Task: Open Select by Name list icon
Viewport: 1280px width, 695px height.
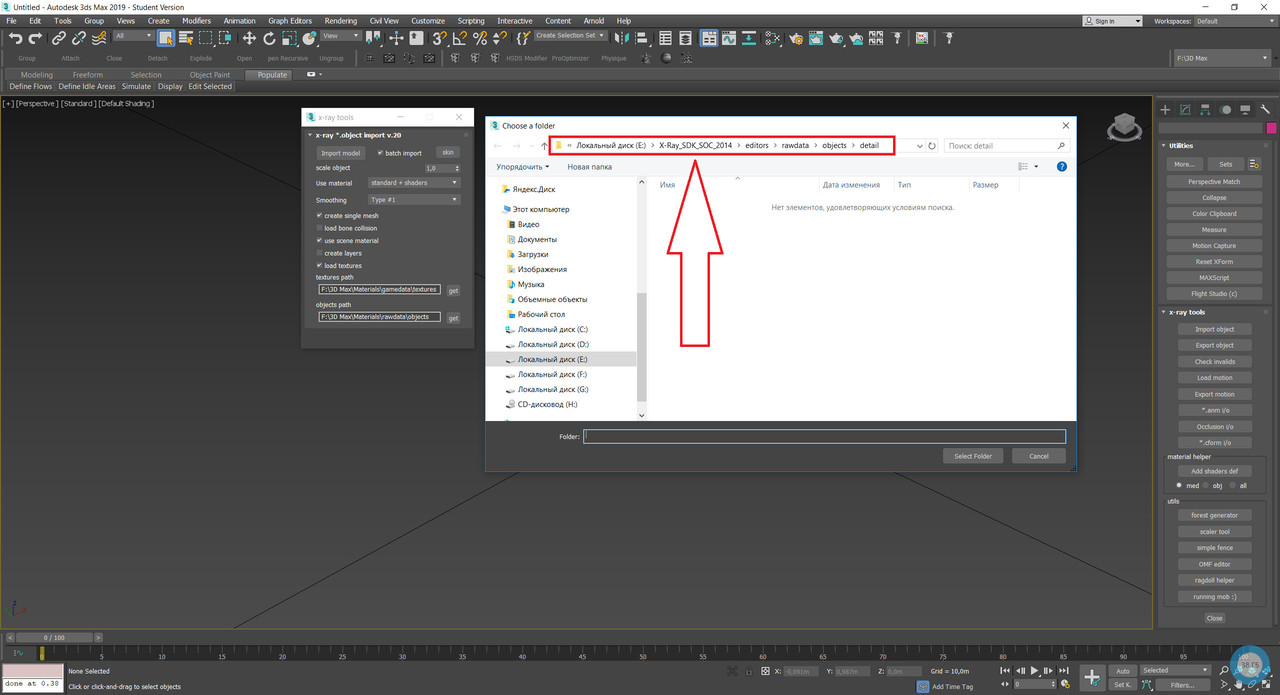Action: tap(186, 38)
